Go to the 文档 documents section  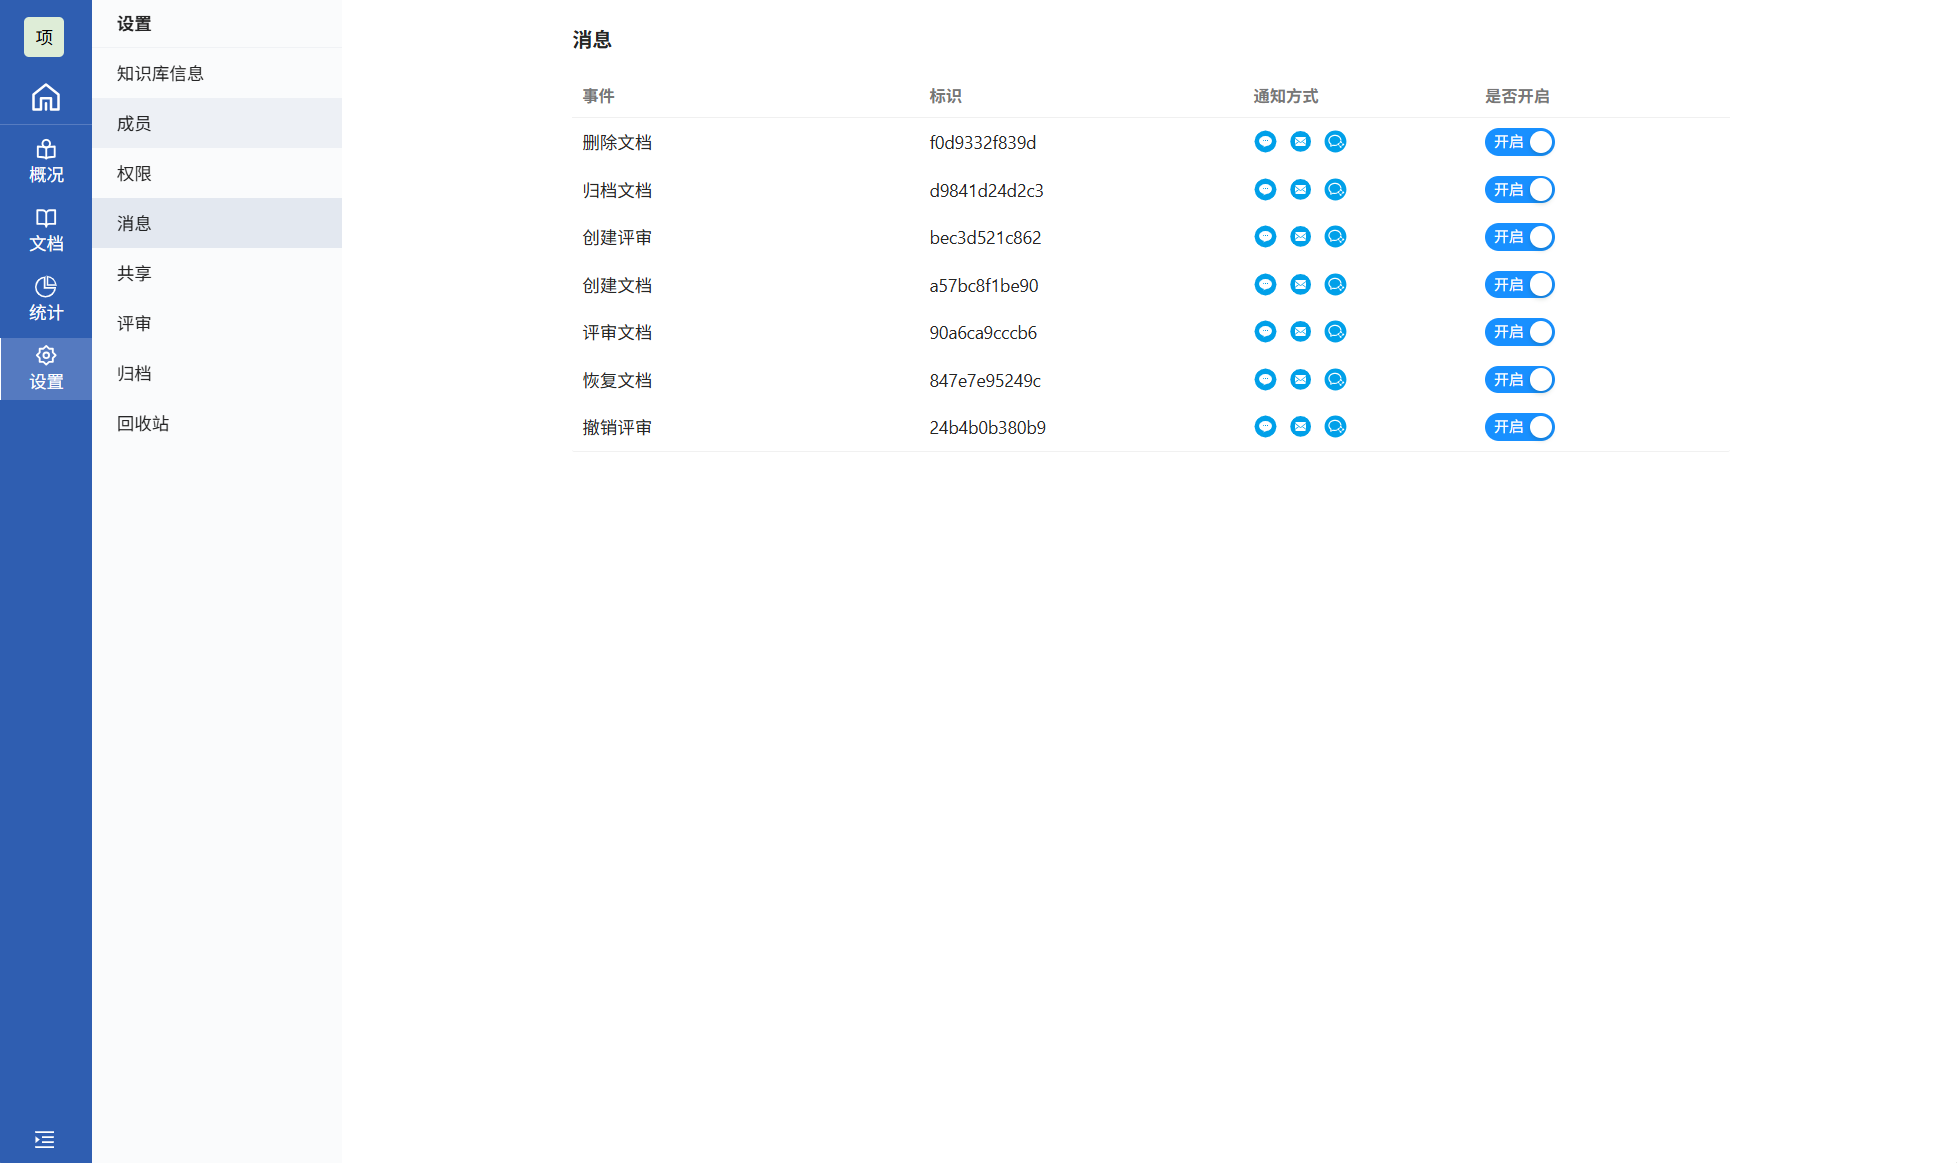coord(46,230)
